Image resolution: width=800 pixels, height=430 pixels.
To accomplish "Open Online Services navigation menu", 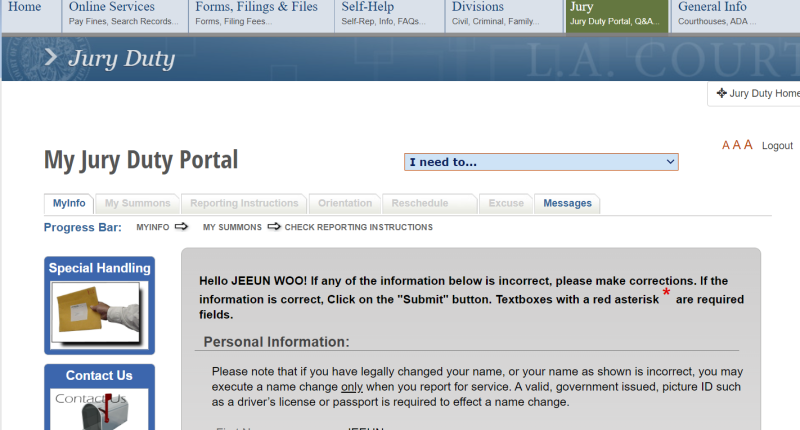I will point(125,15).
